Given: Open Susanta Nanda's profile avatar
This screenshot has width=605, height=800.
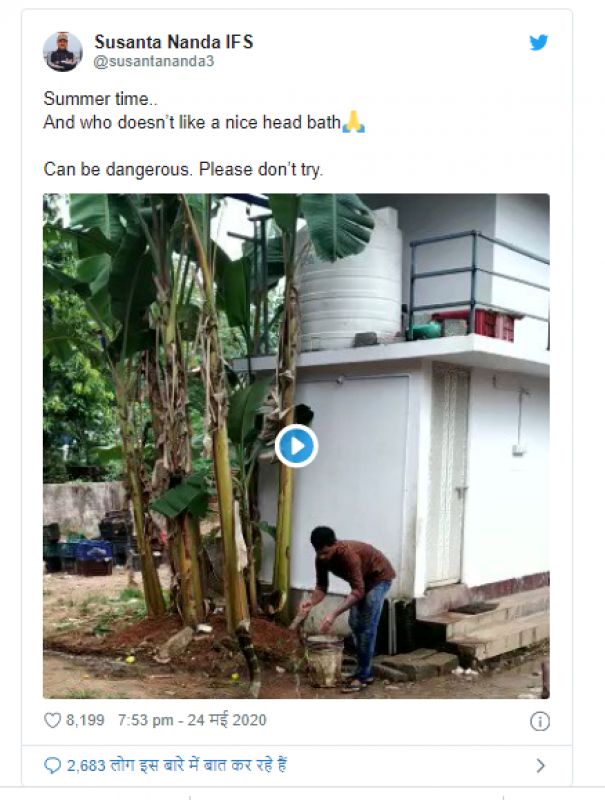Looking at the screenshot, I should [63, 51].
